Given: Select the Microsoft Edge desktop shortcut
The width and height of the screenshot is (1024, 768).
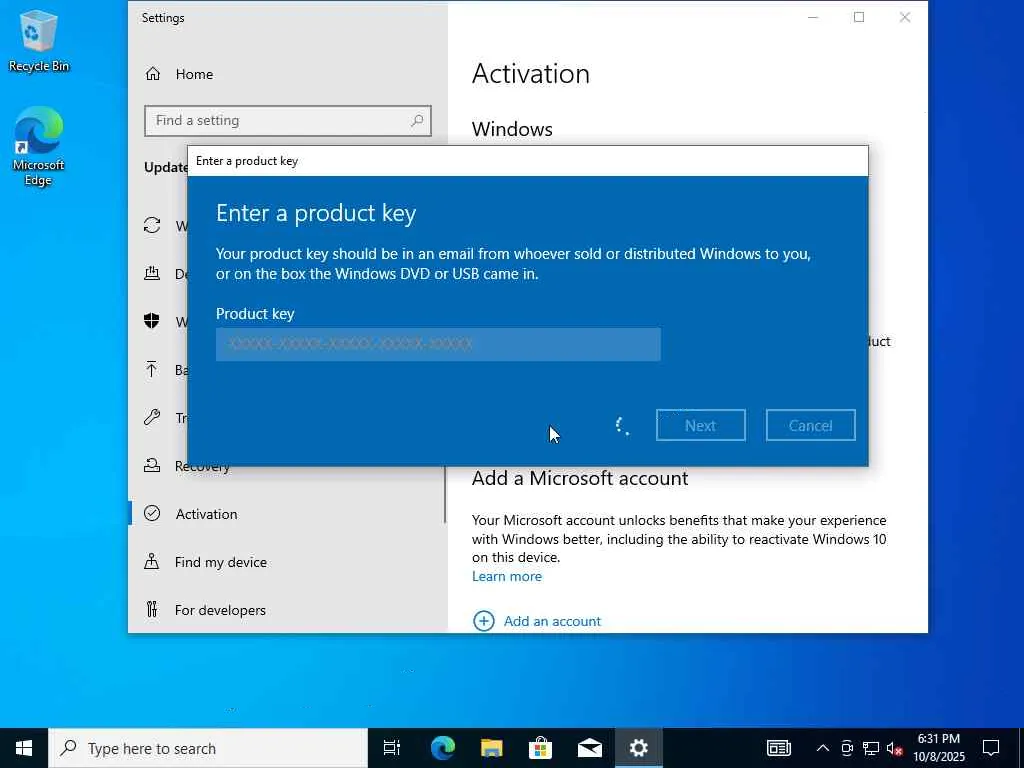Looking at the screenshot, I should (39, 146).
